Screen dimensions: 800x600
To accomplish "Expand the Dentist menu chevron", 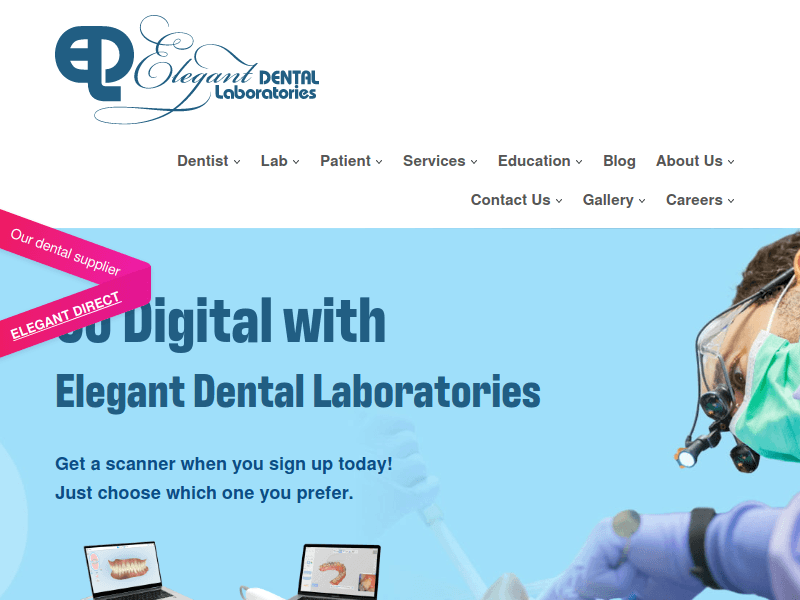I will 237,162.
